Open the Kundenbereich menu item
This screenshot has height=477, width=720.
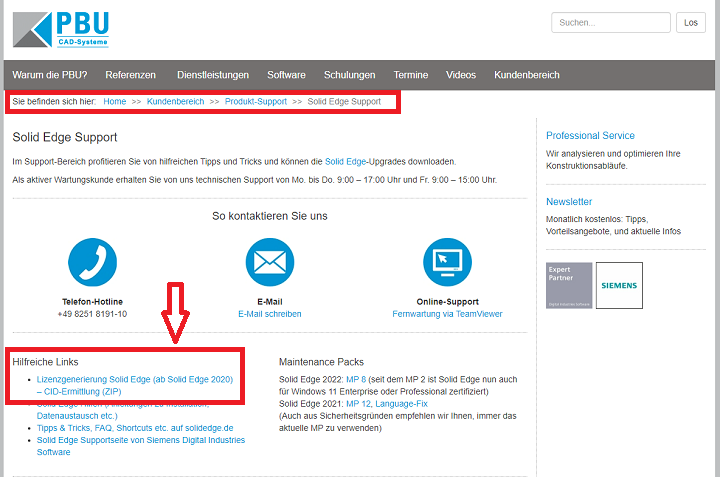click(x=527, y=75)
